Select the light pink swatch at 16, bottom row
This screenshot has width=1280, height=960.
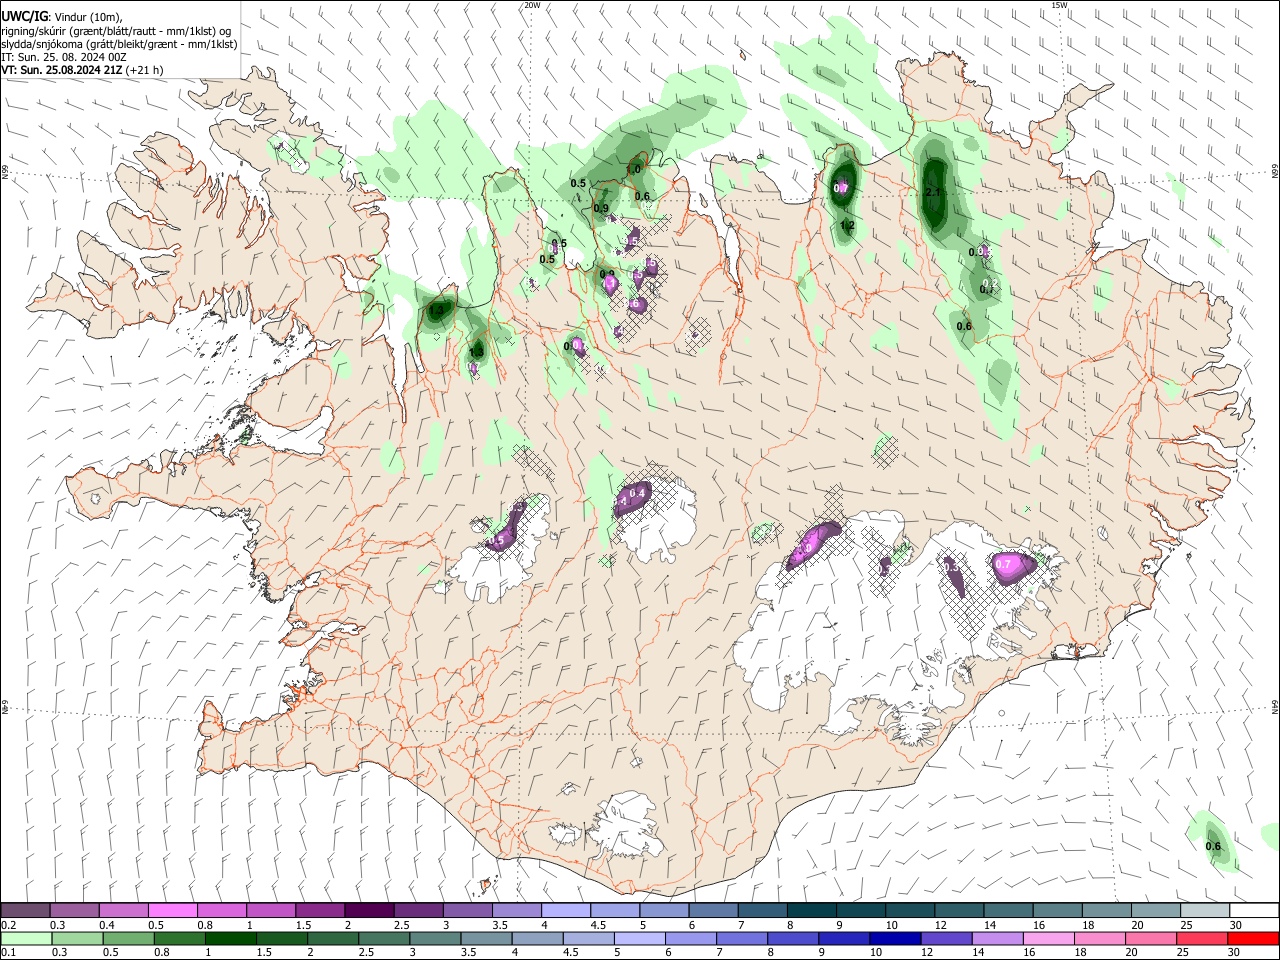point(1050,938)
